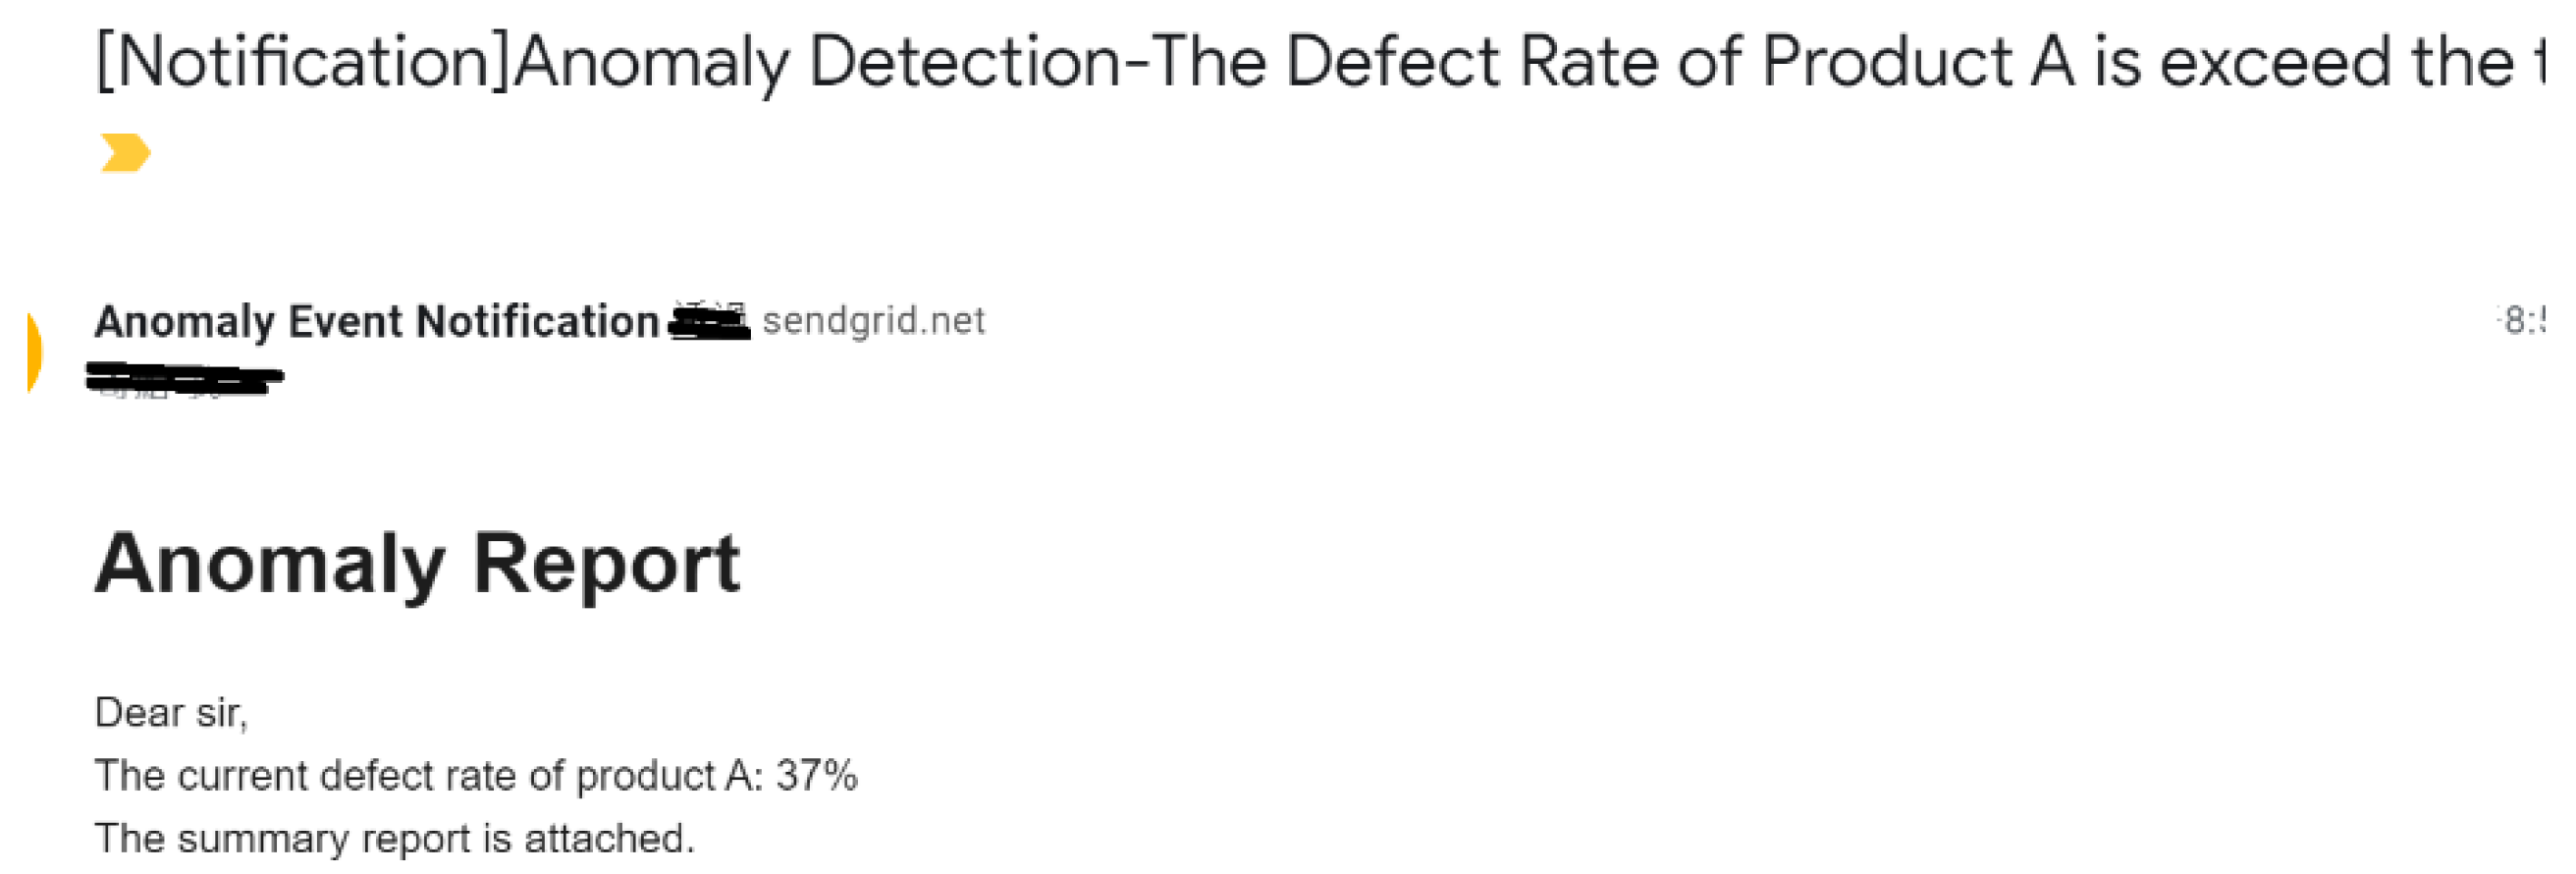The height and width of the screenshot is (874, 2576).
Task: Click the word "Report" in body heading
Action: 606,564
